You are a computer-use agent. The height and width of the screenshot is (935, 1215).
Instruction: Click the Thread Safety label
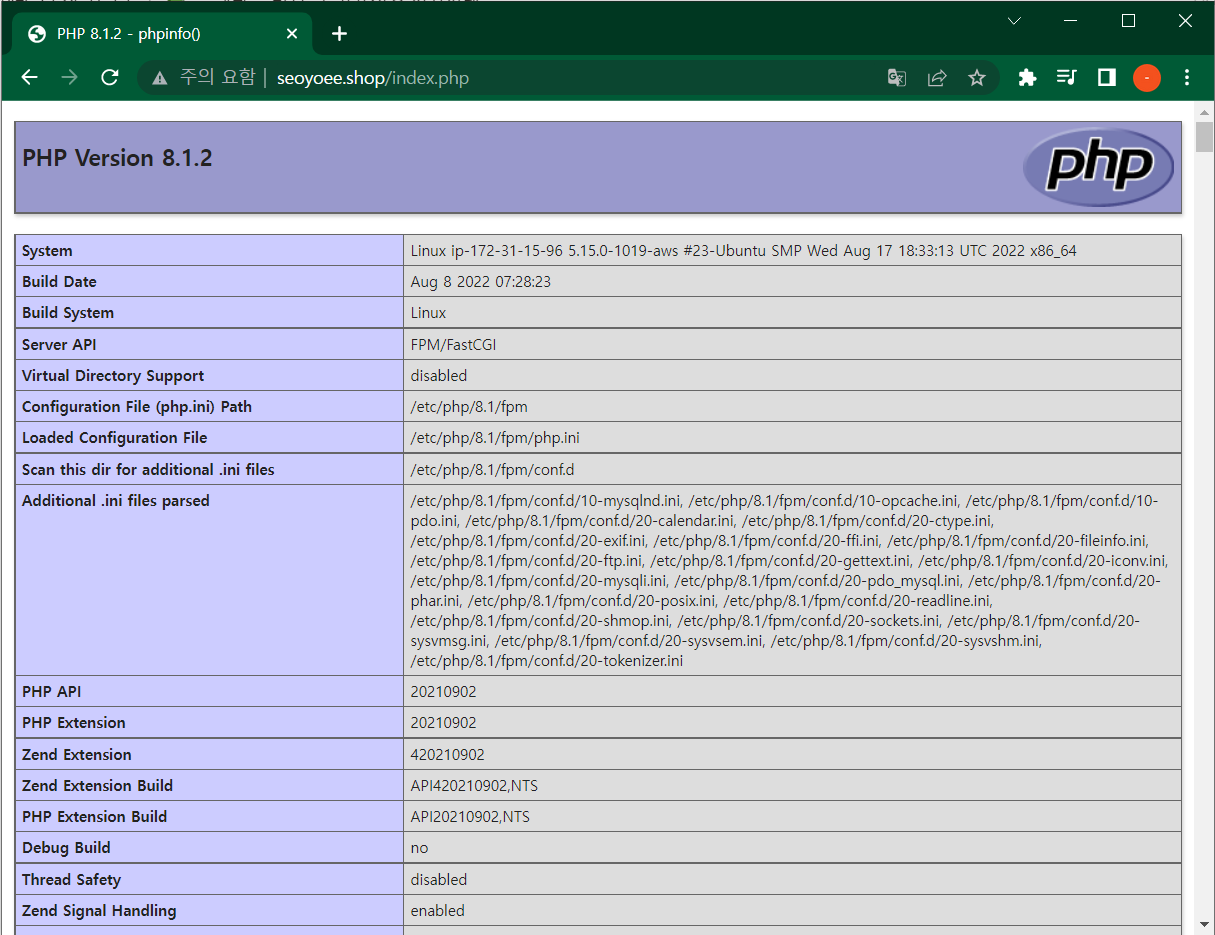coord(71,880)
